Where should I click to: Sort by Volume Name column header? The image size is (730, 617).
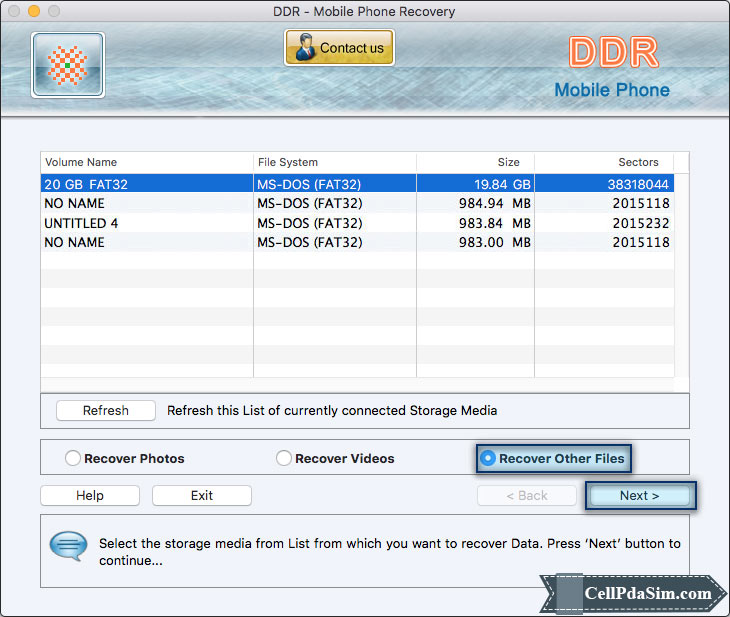click(x=147, y=162)
